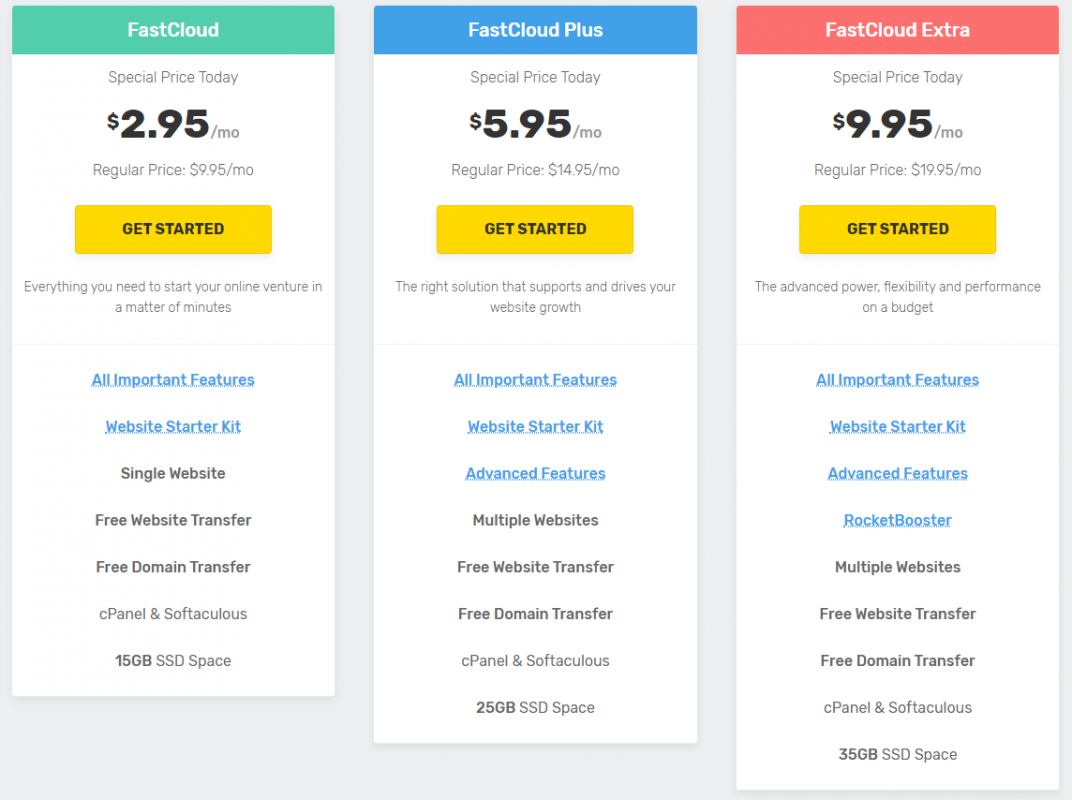Click the $9.95/mo price
The width and height of the screenshot is (1072, 800).
pos(898,124)
